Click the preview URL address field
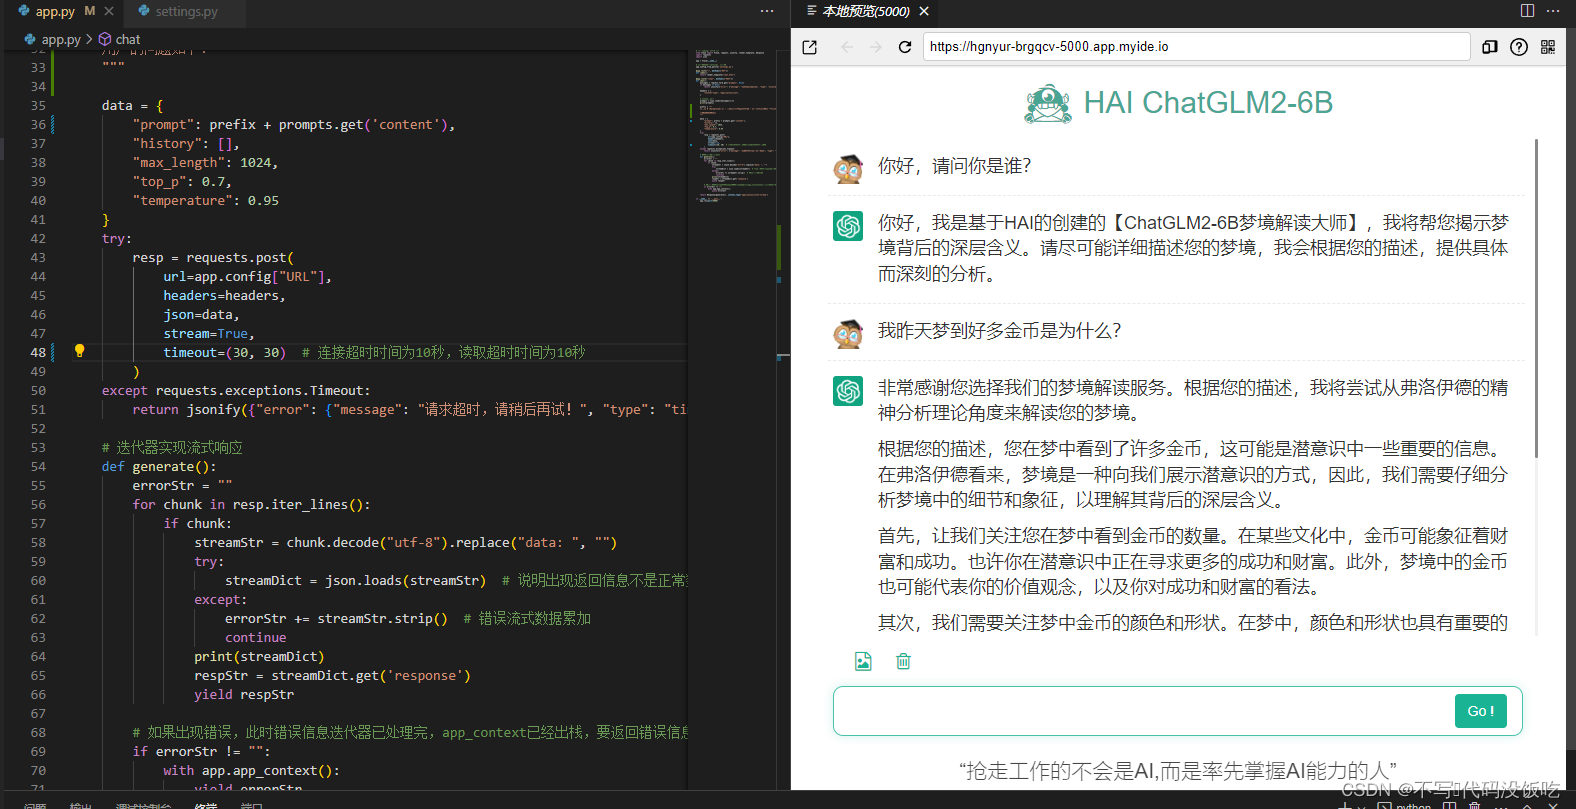The width and height of the screenshot is (1576, 809). point(1196,47)
